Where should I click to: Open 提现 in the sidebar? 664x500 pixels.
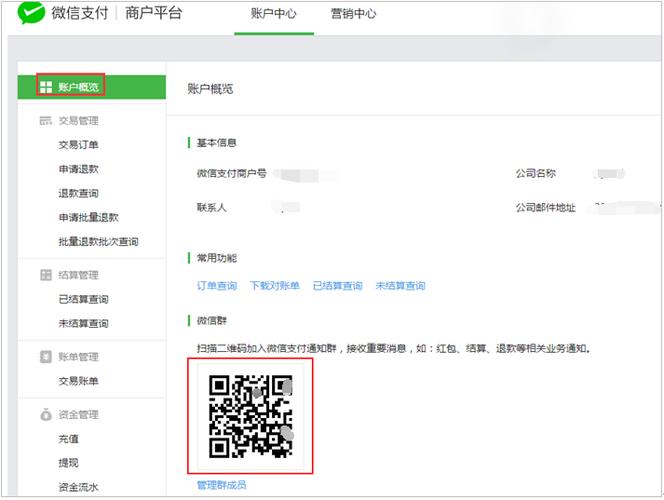[x=69, y=463]
